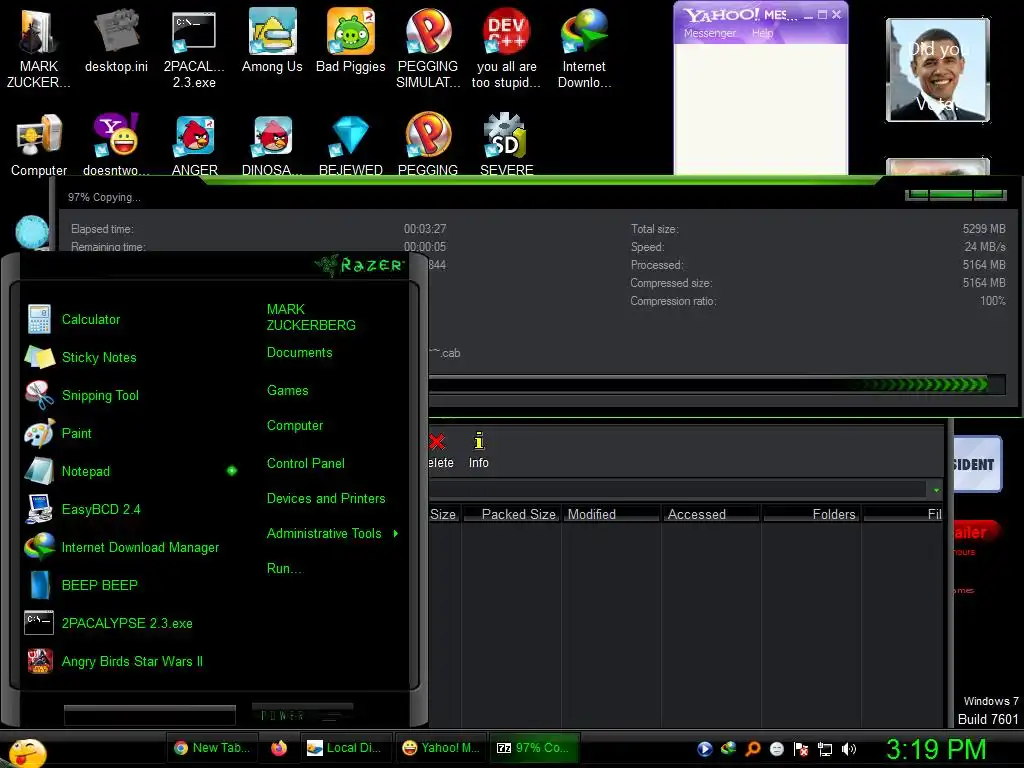Open Messenger menu in Yahoo! Messenger
This screenshot has height=768, width=1024.
click(x=709, y=33)
